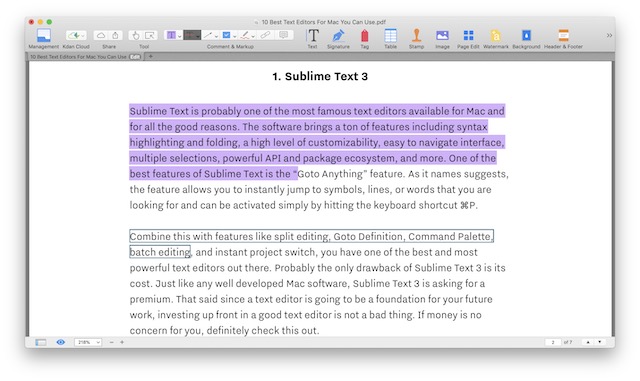
Task: Click the purple highlighted first paragraph line
Action: 317,111
